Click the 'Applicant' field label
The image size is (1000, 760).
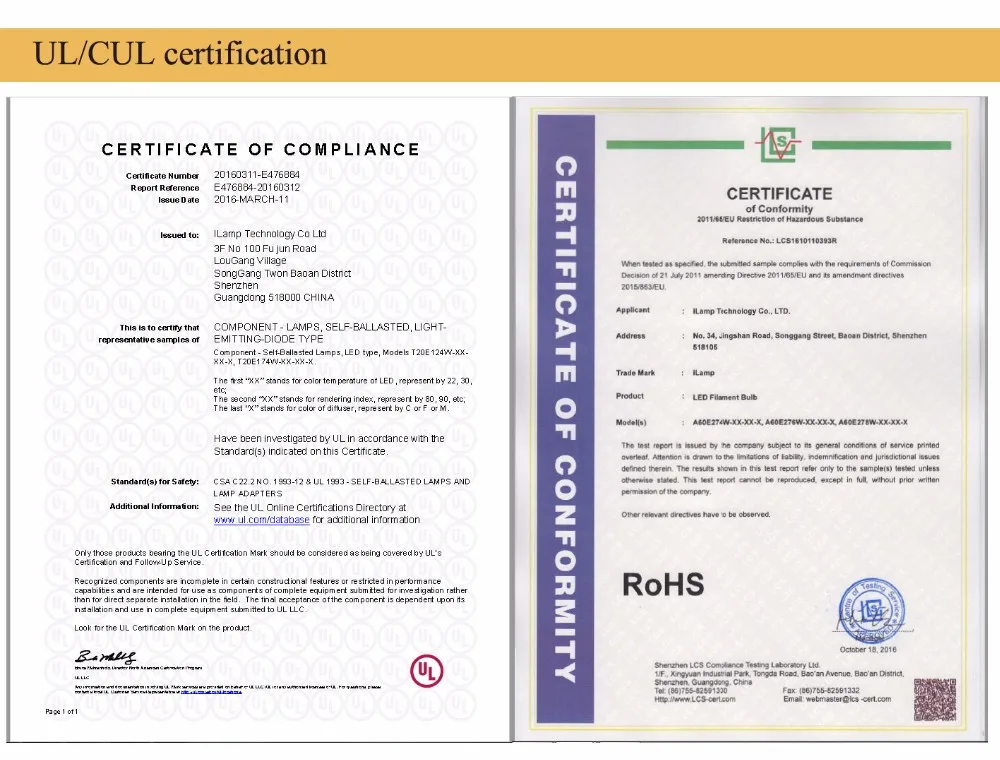pyautogui.click(x=633, y=310)
